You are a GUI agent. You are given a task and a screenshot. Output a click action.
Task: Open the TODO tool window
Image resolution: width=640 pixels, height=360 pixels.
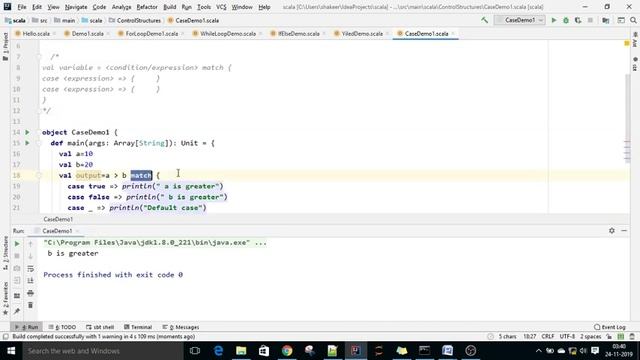coord(62,327)
